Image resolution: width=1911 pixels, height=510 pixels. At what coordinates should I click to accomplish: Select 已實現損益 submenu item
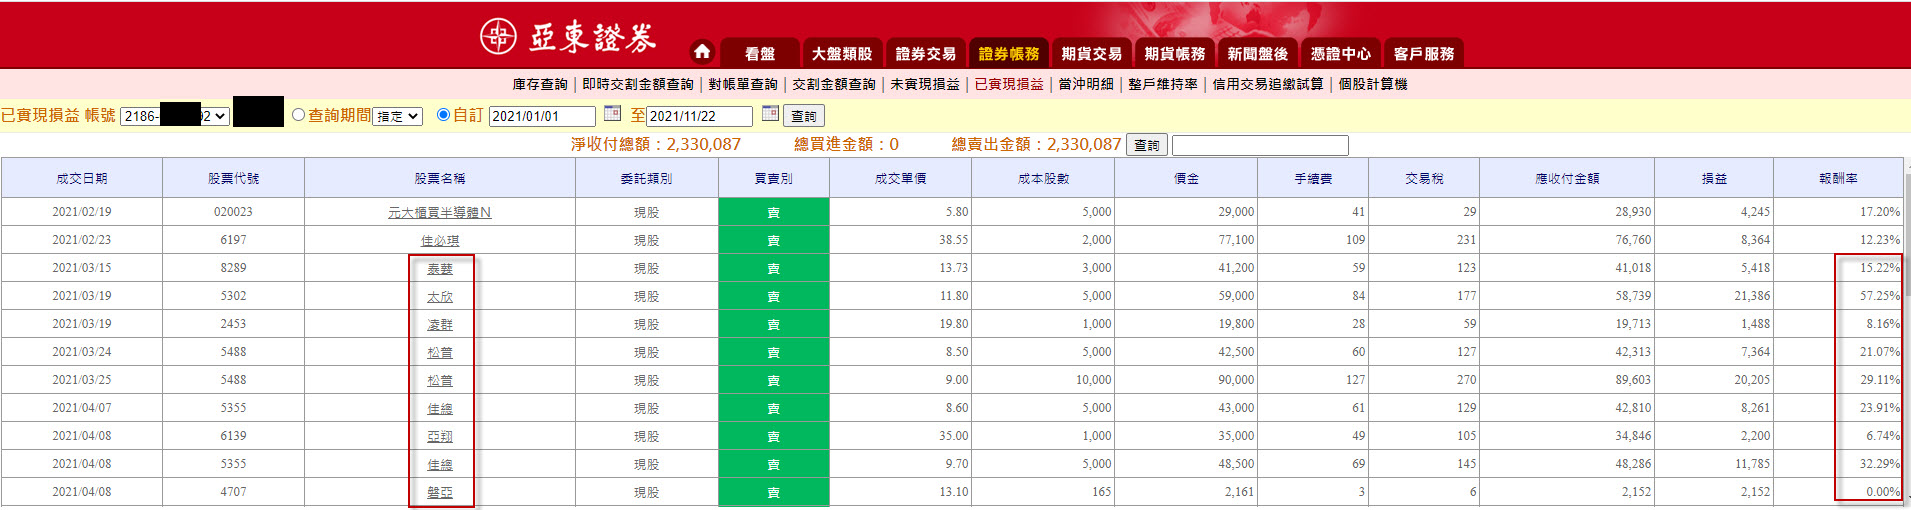point(1009,84)
